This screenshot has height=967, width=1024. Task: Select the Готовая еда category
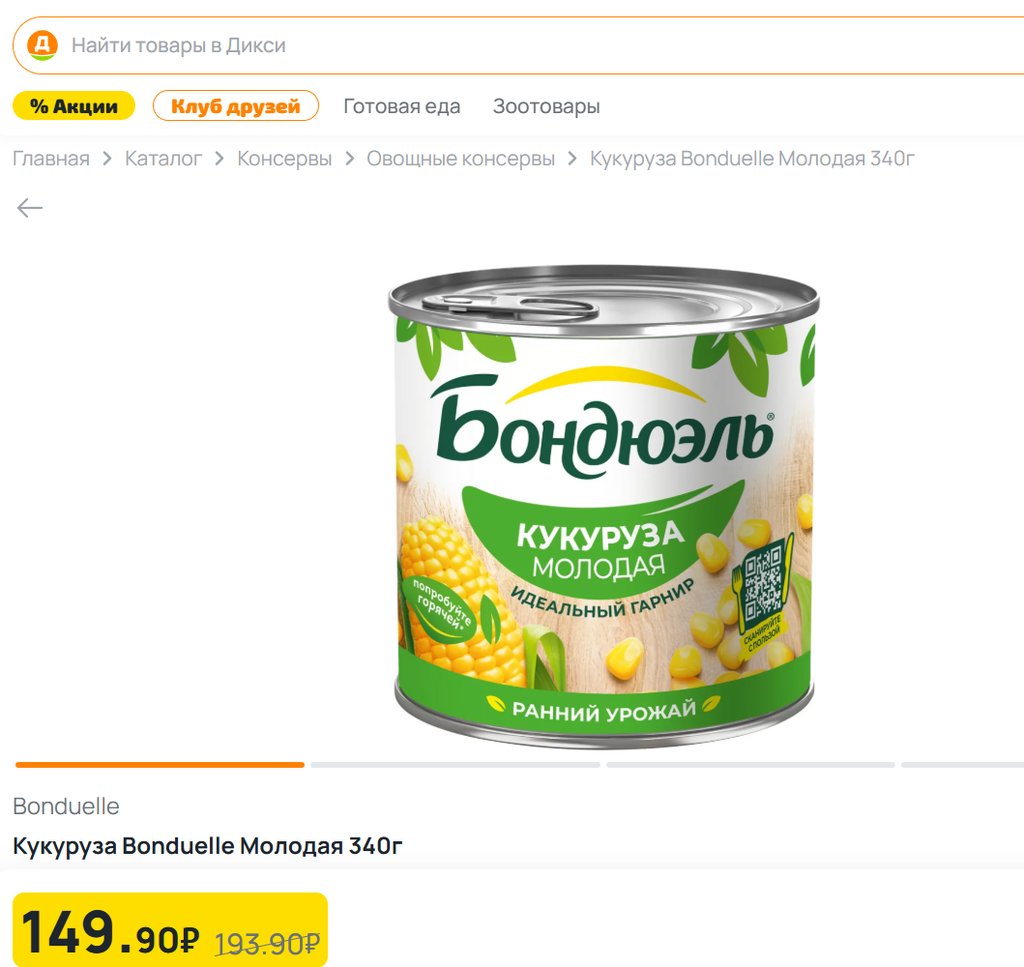pyautogui.click(x=402, y=106)
